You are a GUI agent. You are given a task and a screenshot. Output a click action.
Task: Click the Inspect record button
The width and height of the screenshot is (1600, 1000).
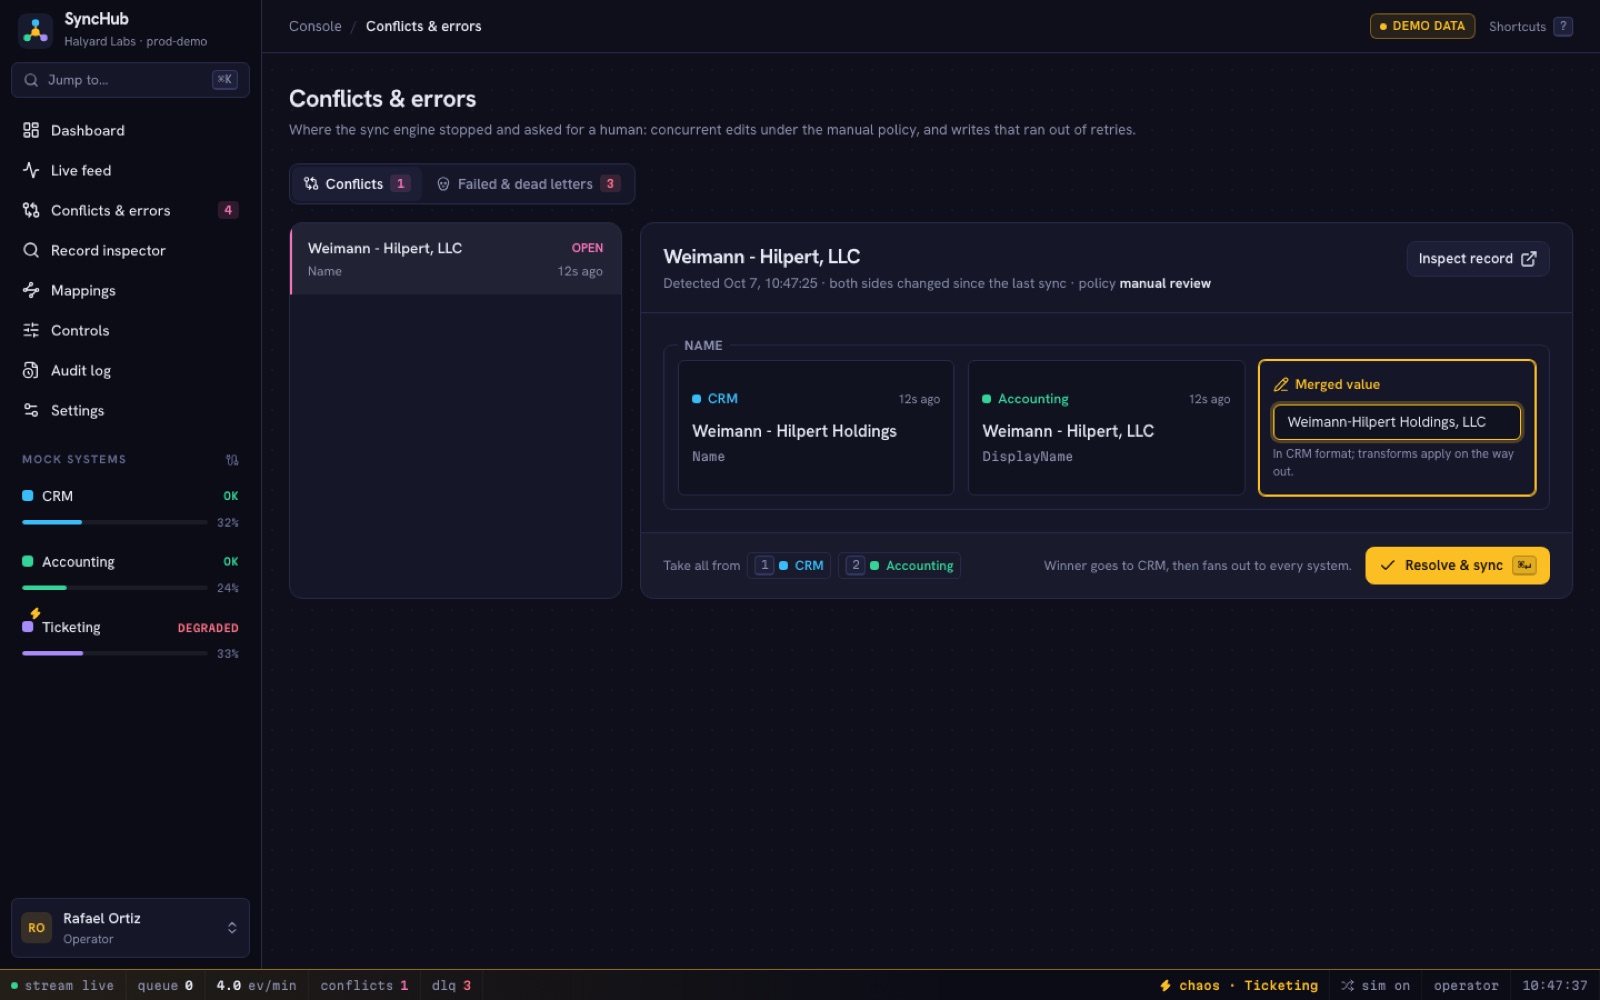pyautogui.click(x=1477, y=259)
